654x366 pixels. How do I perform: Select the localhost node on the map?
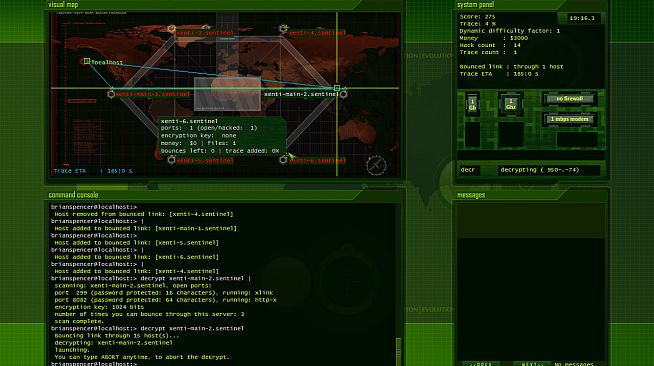click(86, 61)
